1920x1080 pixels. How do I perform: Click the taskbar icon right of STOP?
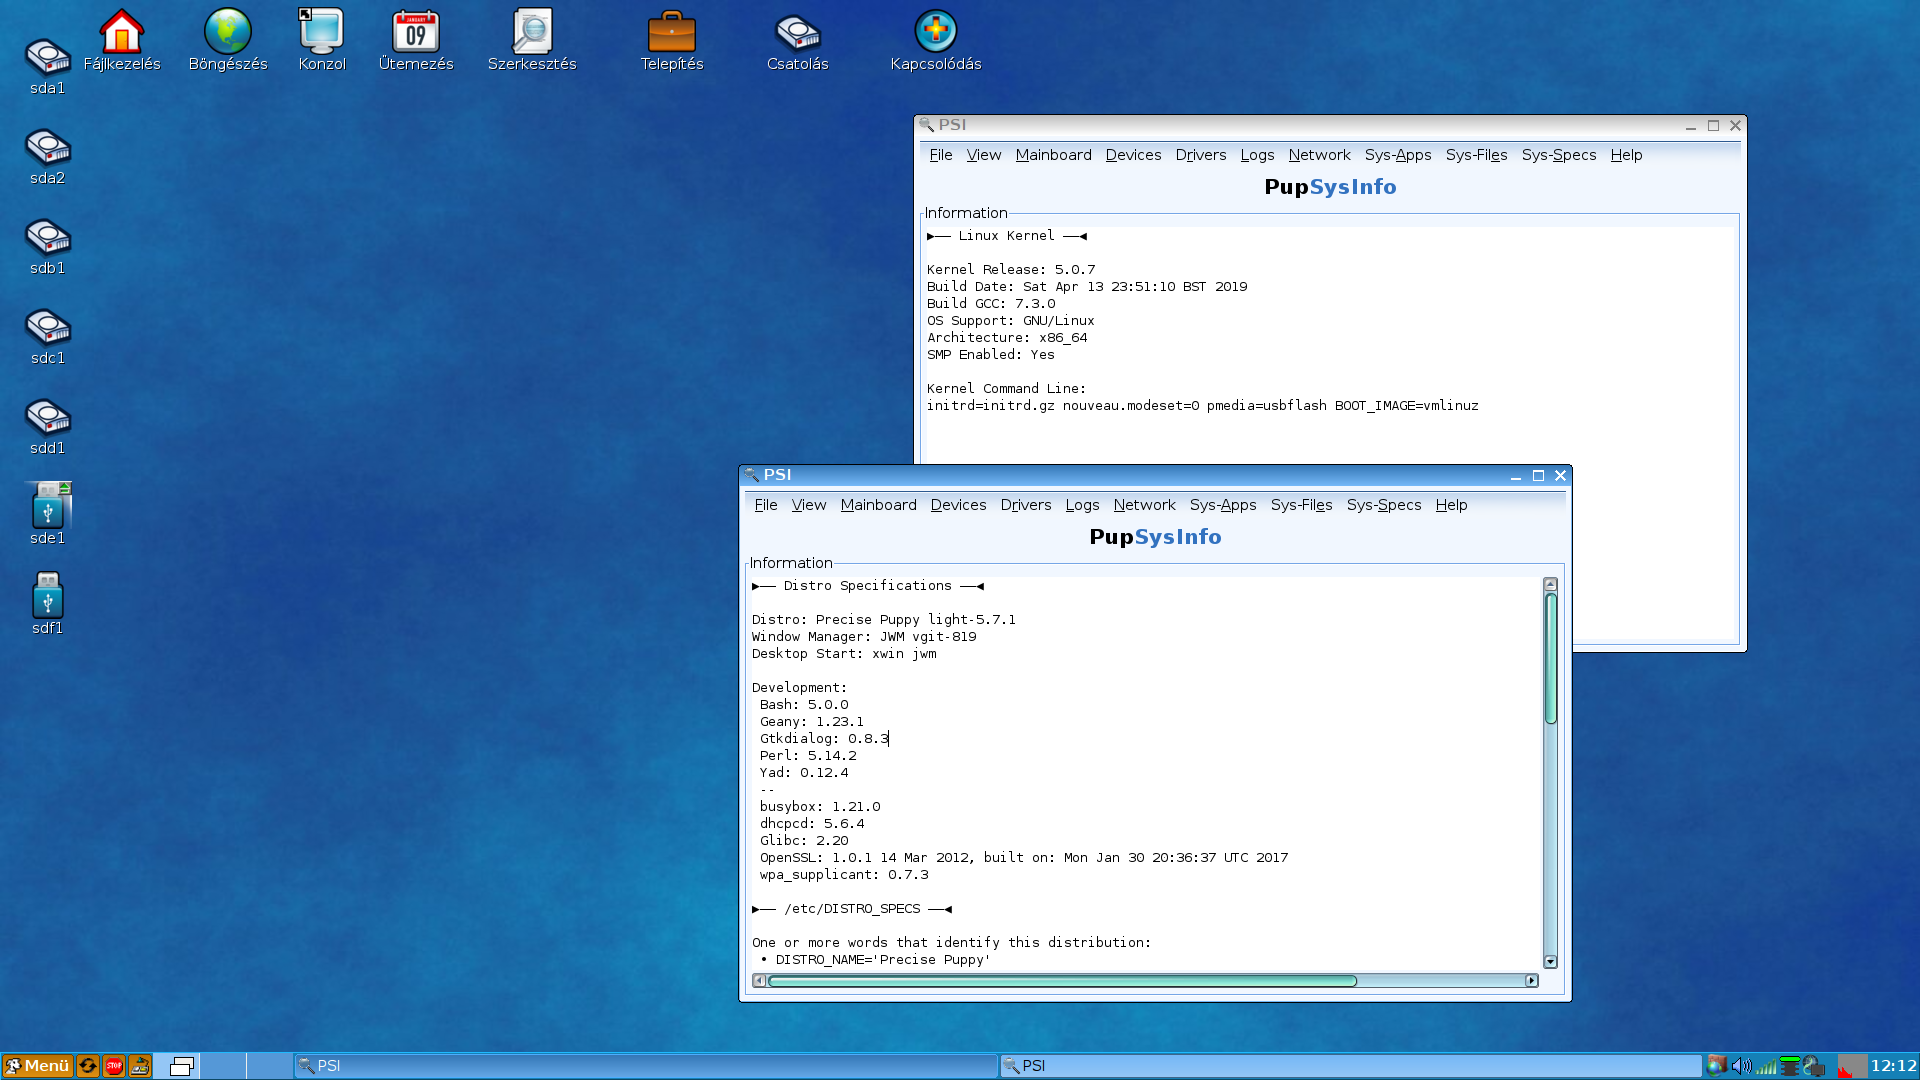[140, 1066]
